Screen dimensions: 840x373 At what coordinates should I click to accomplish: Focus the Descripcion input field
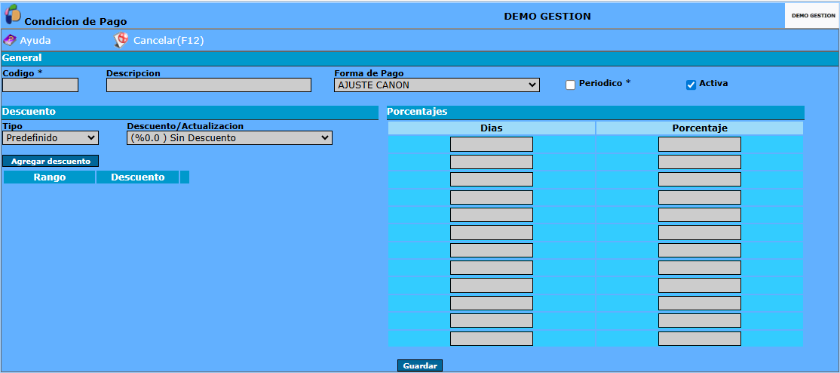209,85
